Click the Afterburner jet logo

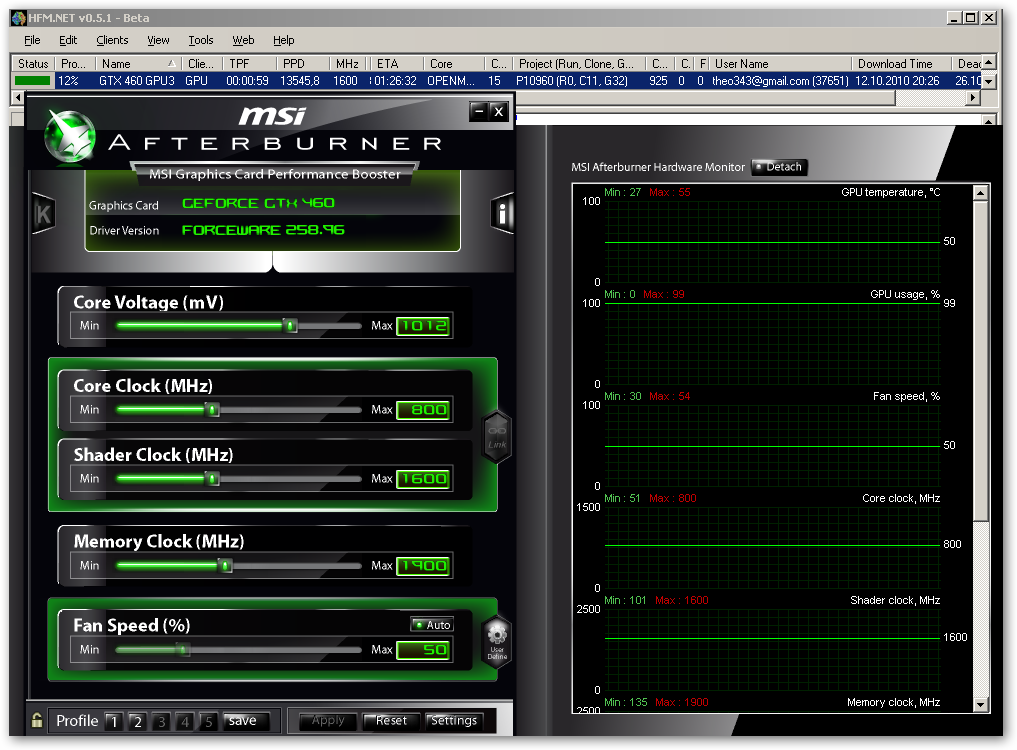point(70,136)
